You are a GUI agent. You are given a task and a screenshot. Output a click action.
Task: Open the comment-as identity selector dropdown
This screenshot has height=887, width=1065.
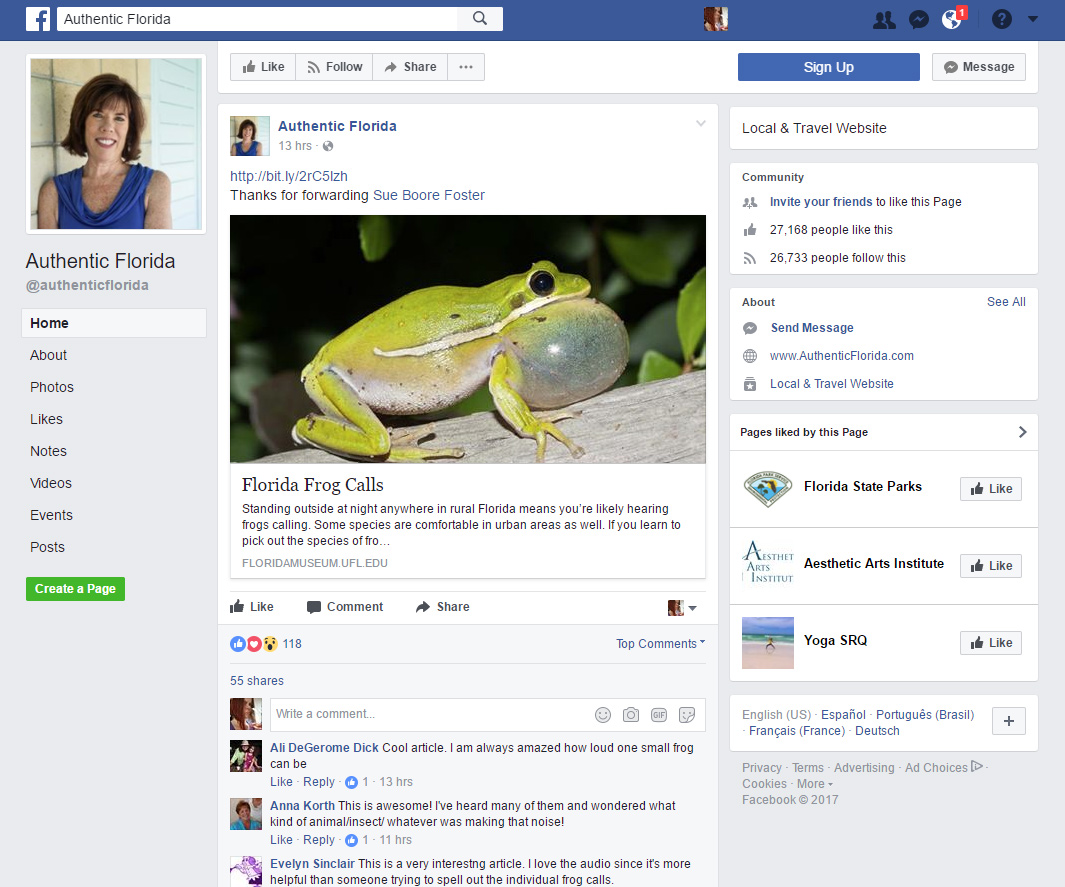tap(683, 608)
